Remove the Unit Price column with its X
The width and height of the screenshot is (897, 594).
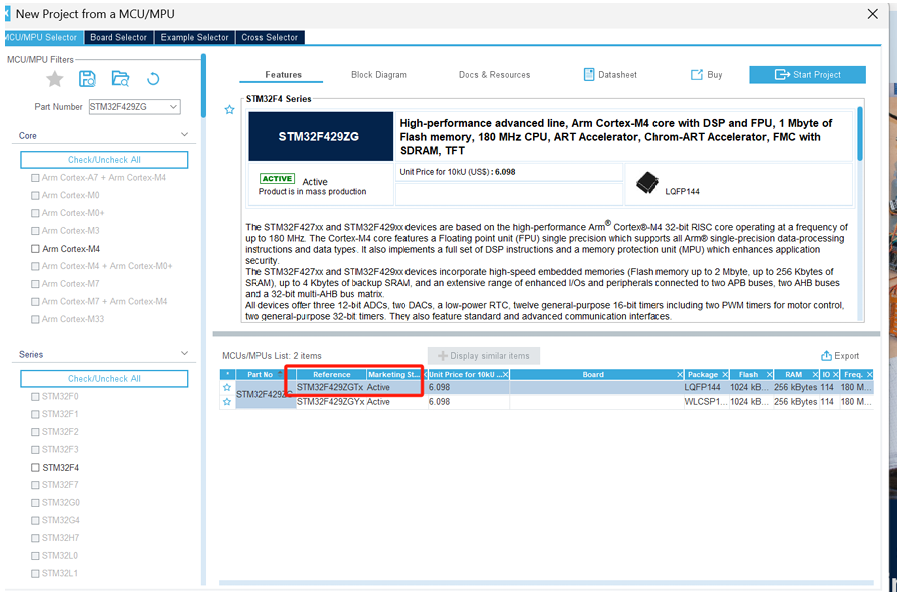[505, 374]
